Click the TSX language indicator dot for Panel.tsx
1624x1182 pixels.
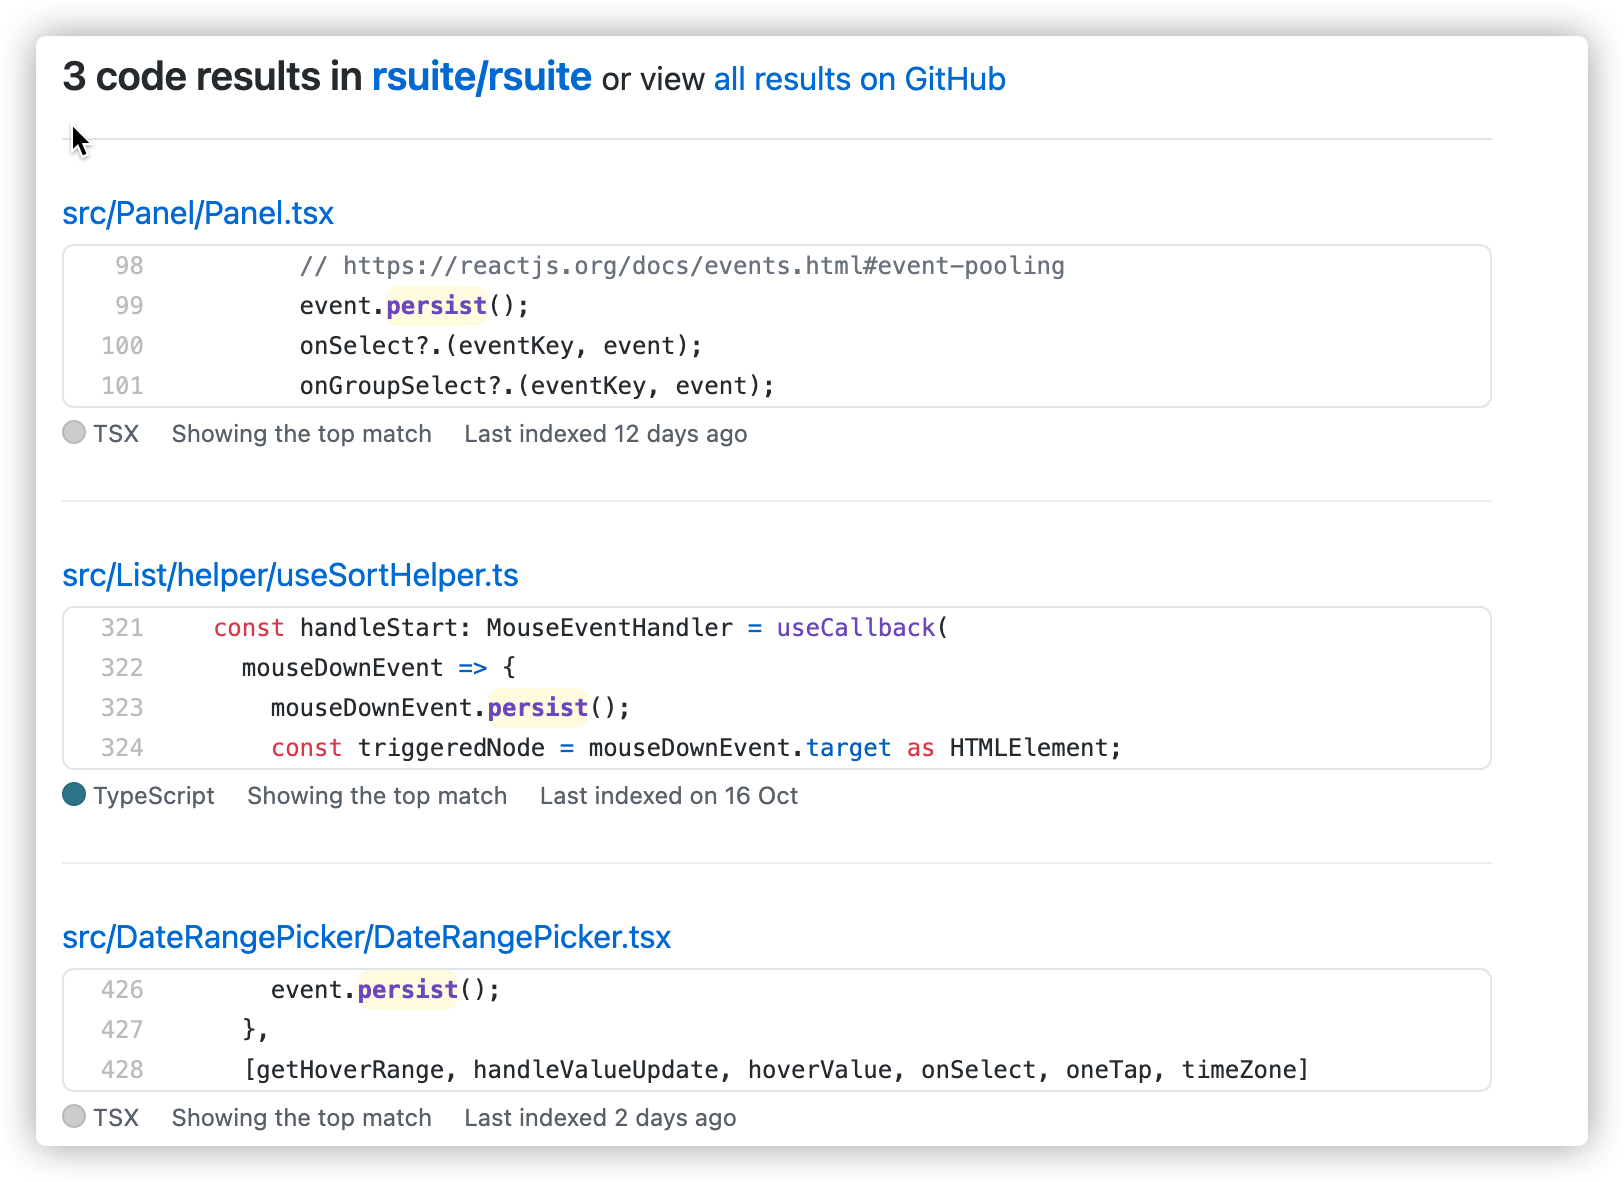coord(73,433)
